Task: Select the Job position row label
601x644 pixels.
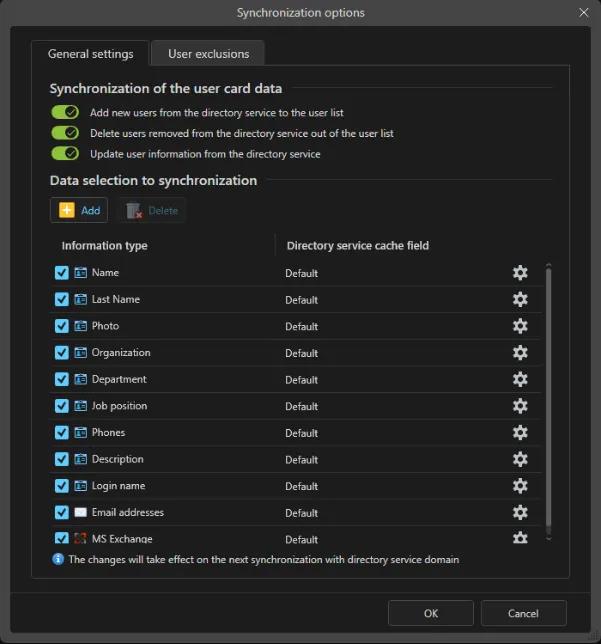Action: point(119,406)
